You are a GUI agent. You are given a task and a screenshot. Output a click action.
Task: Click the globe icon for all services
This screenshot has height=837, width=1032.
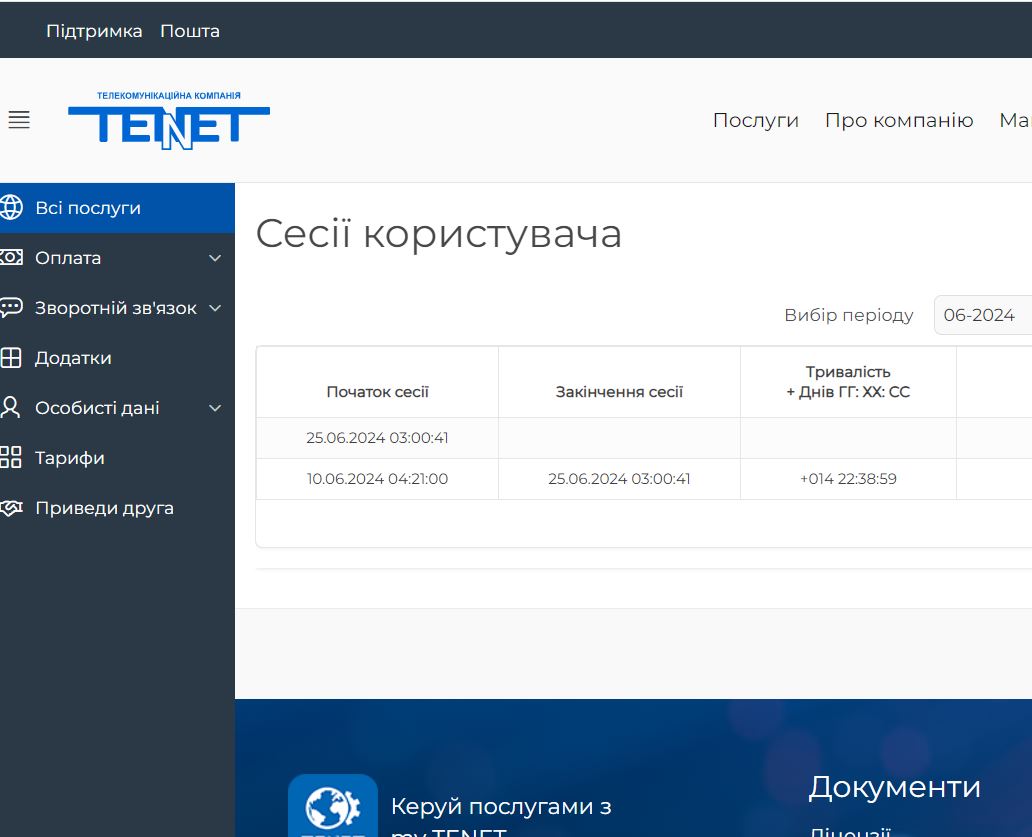[11, 208]
